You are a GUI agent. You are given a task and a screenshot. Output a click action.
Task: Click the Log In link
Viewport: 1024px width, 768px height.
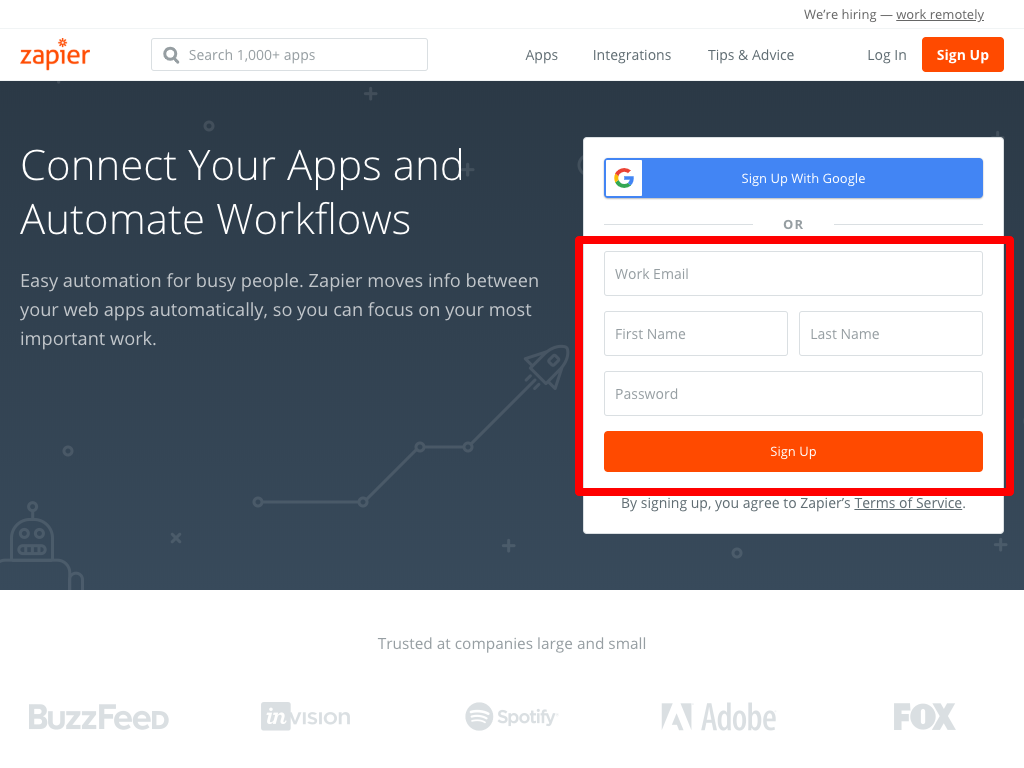(886, 55)
